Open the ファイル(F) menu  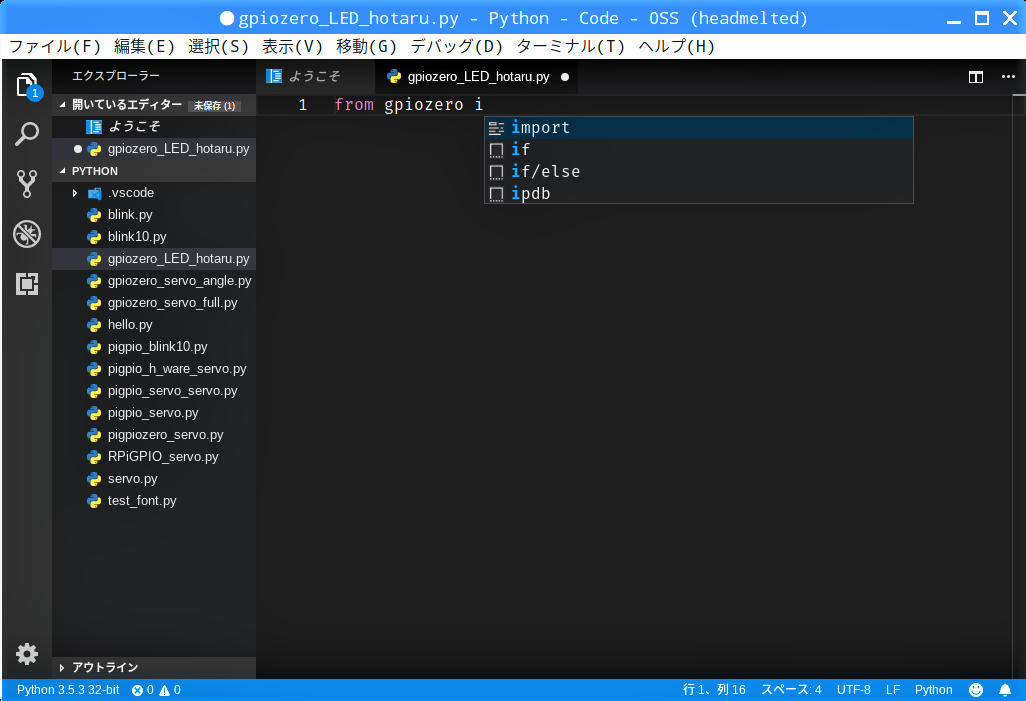tap(55, 46)
